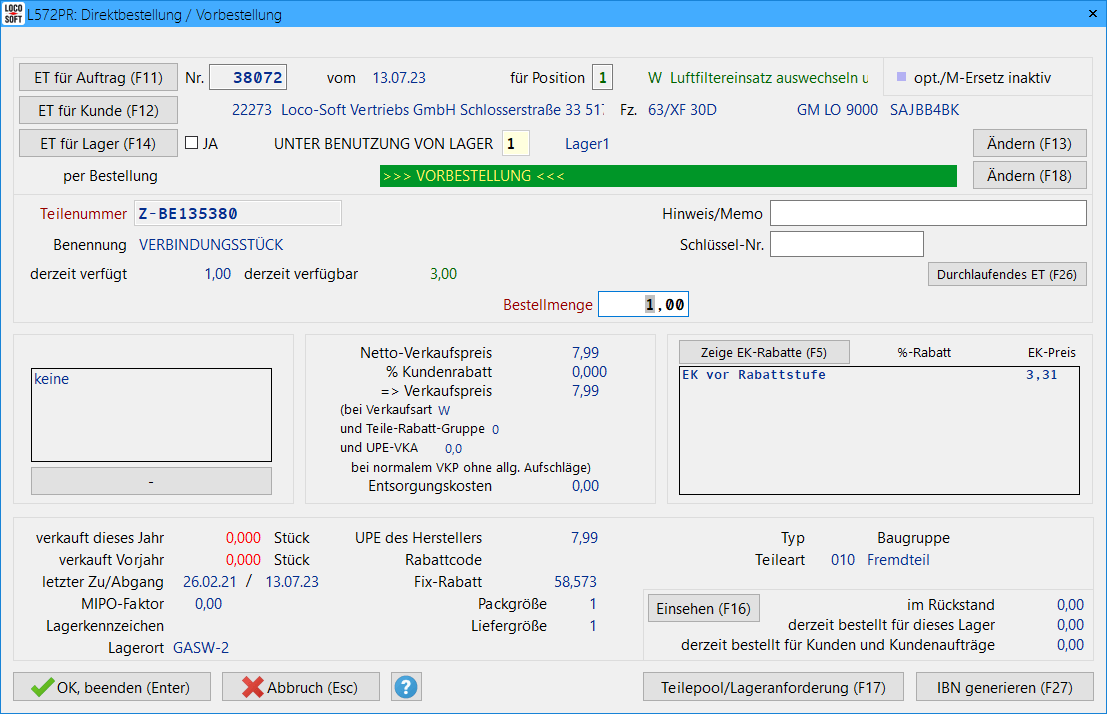Click the Loco-Soft logo in title bar

[x=14, y=14]
